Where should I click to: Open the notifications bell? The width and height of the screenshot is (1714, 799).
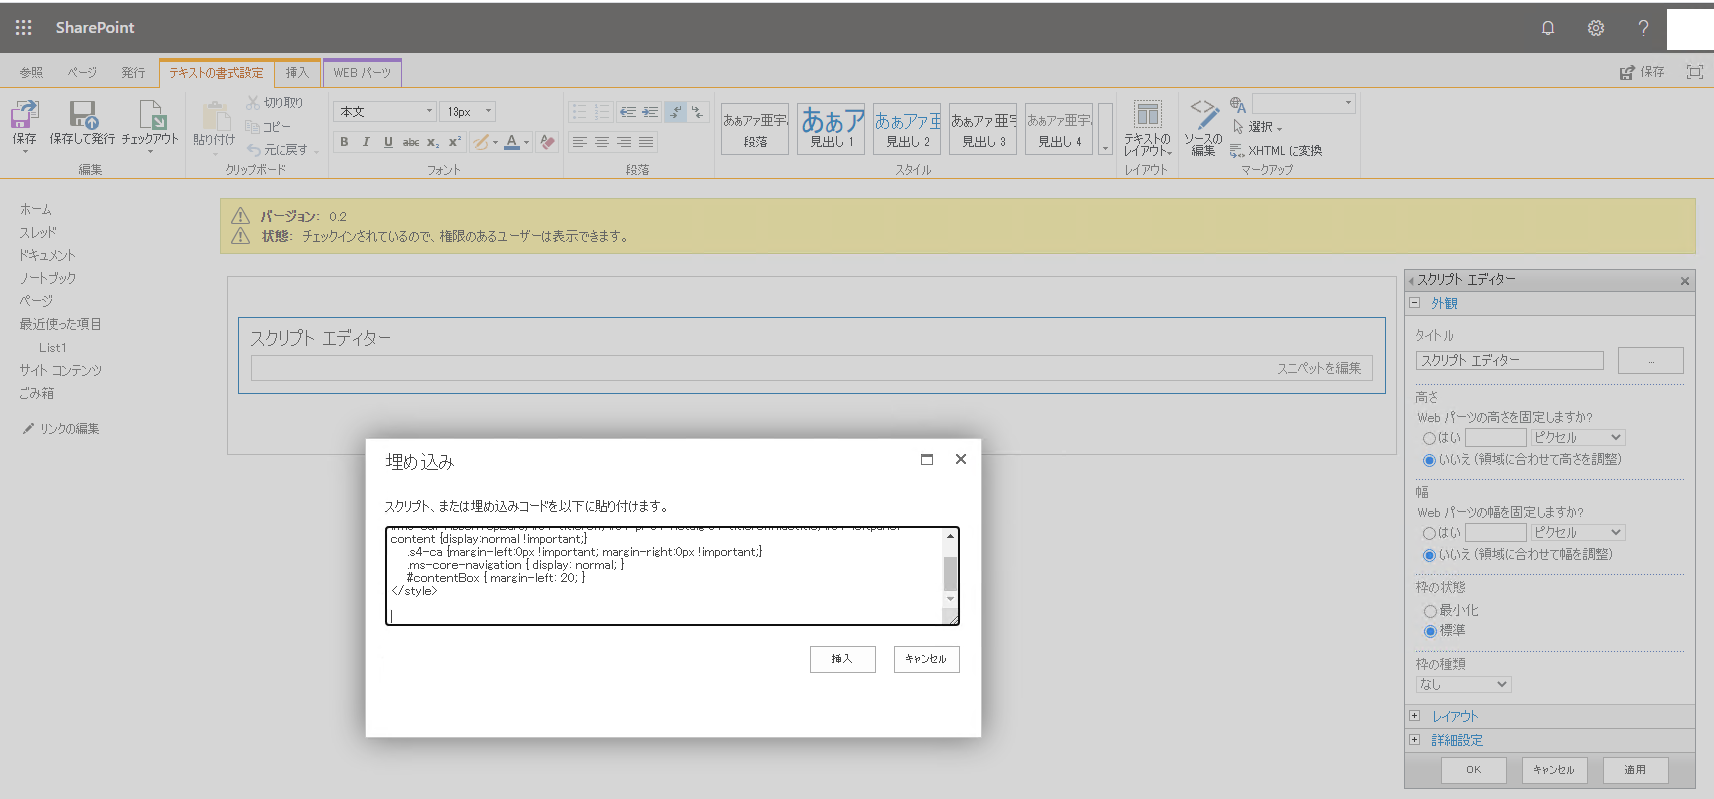coord(1548,28)
